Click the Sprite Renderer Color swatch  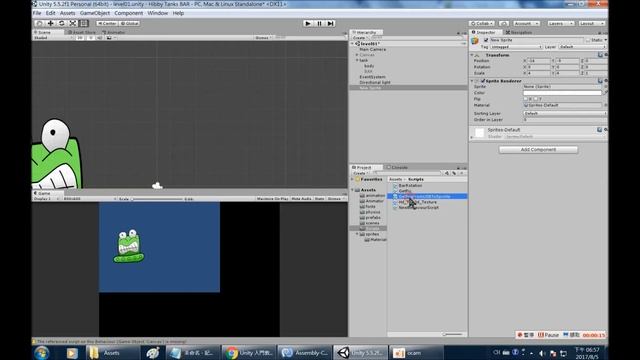[562, 93]
